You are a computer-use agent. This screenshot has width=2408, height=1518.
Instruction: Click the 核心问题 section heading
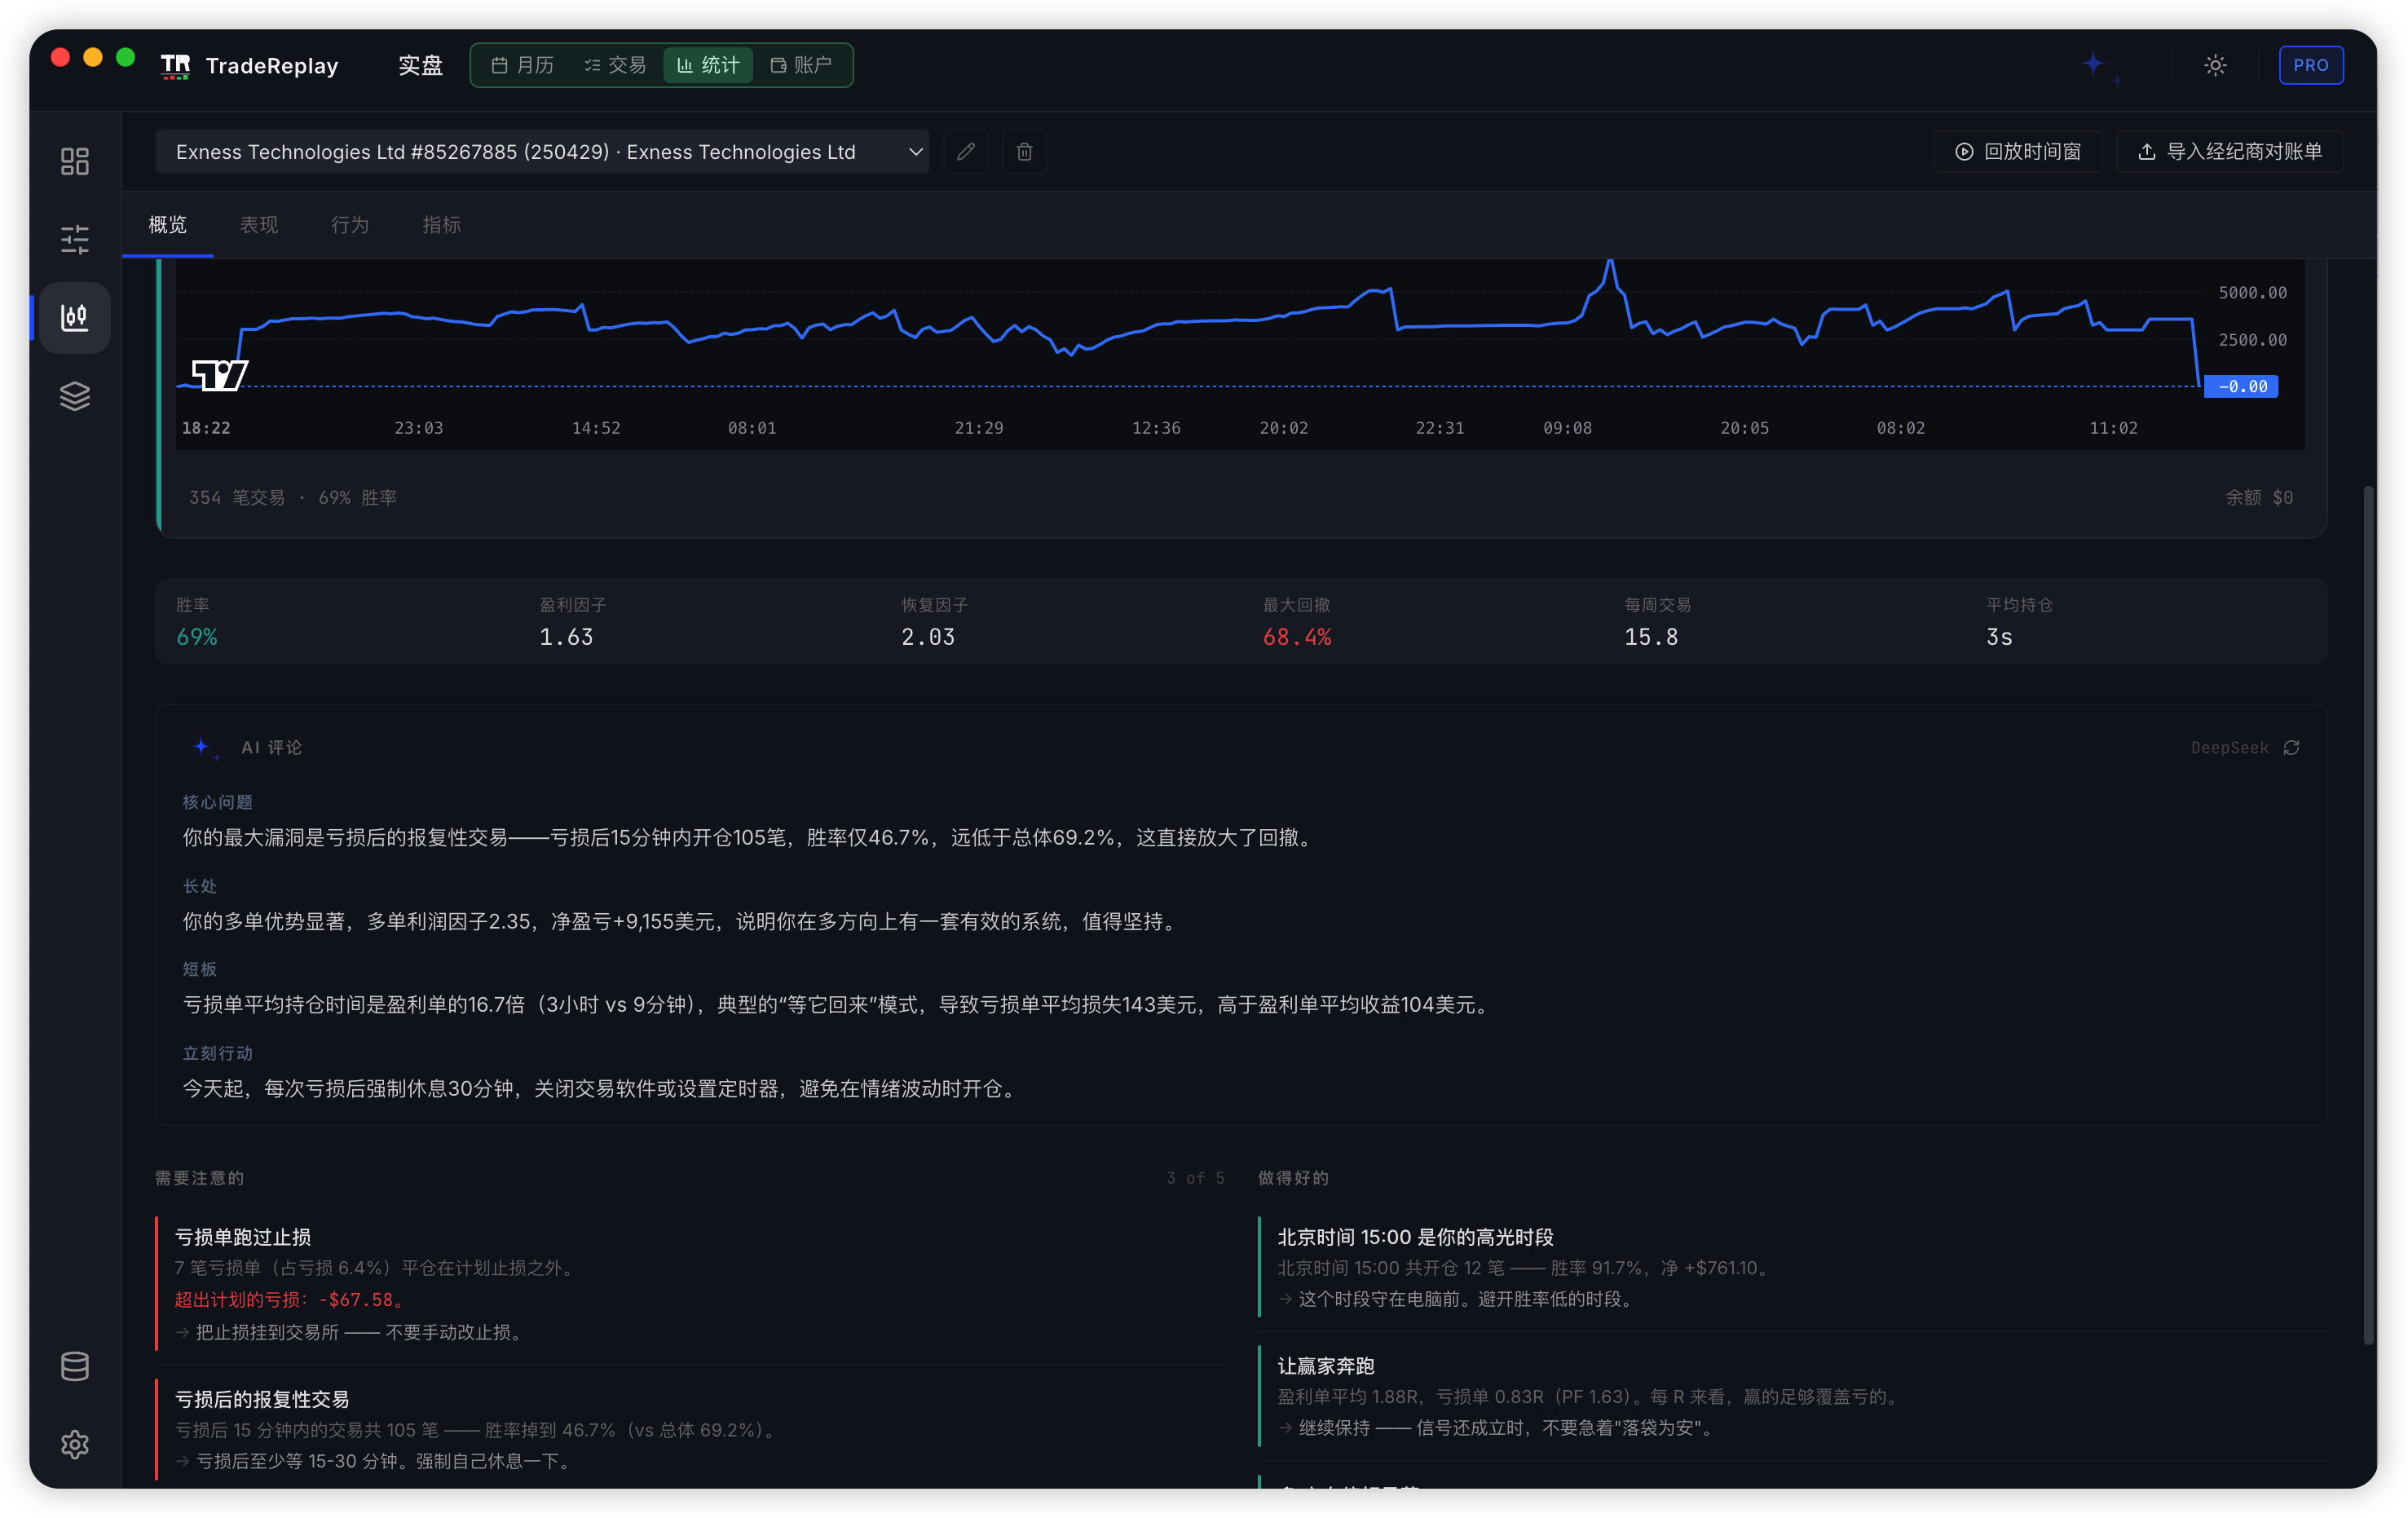(217, 802)
